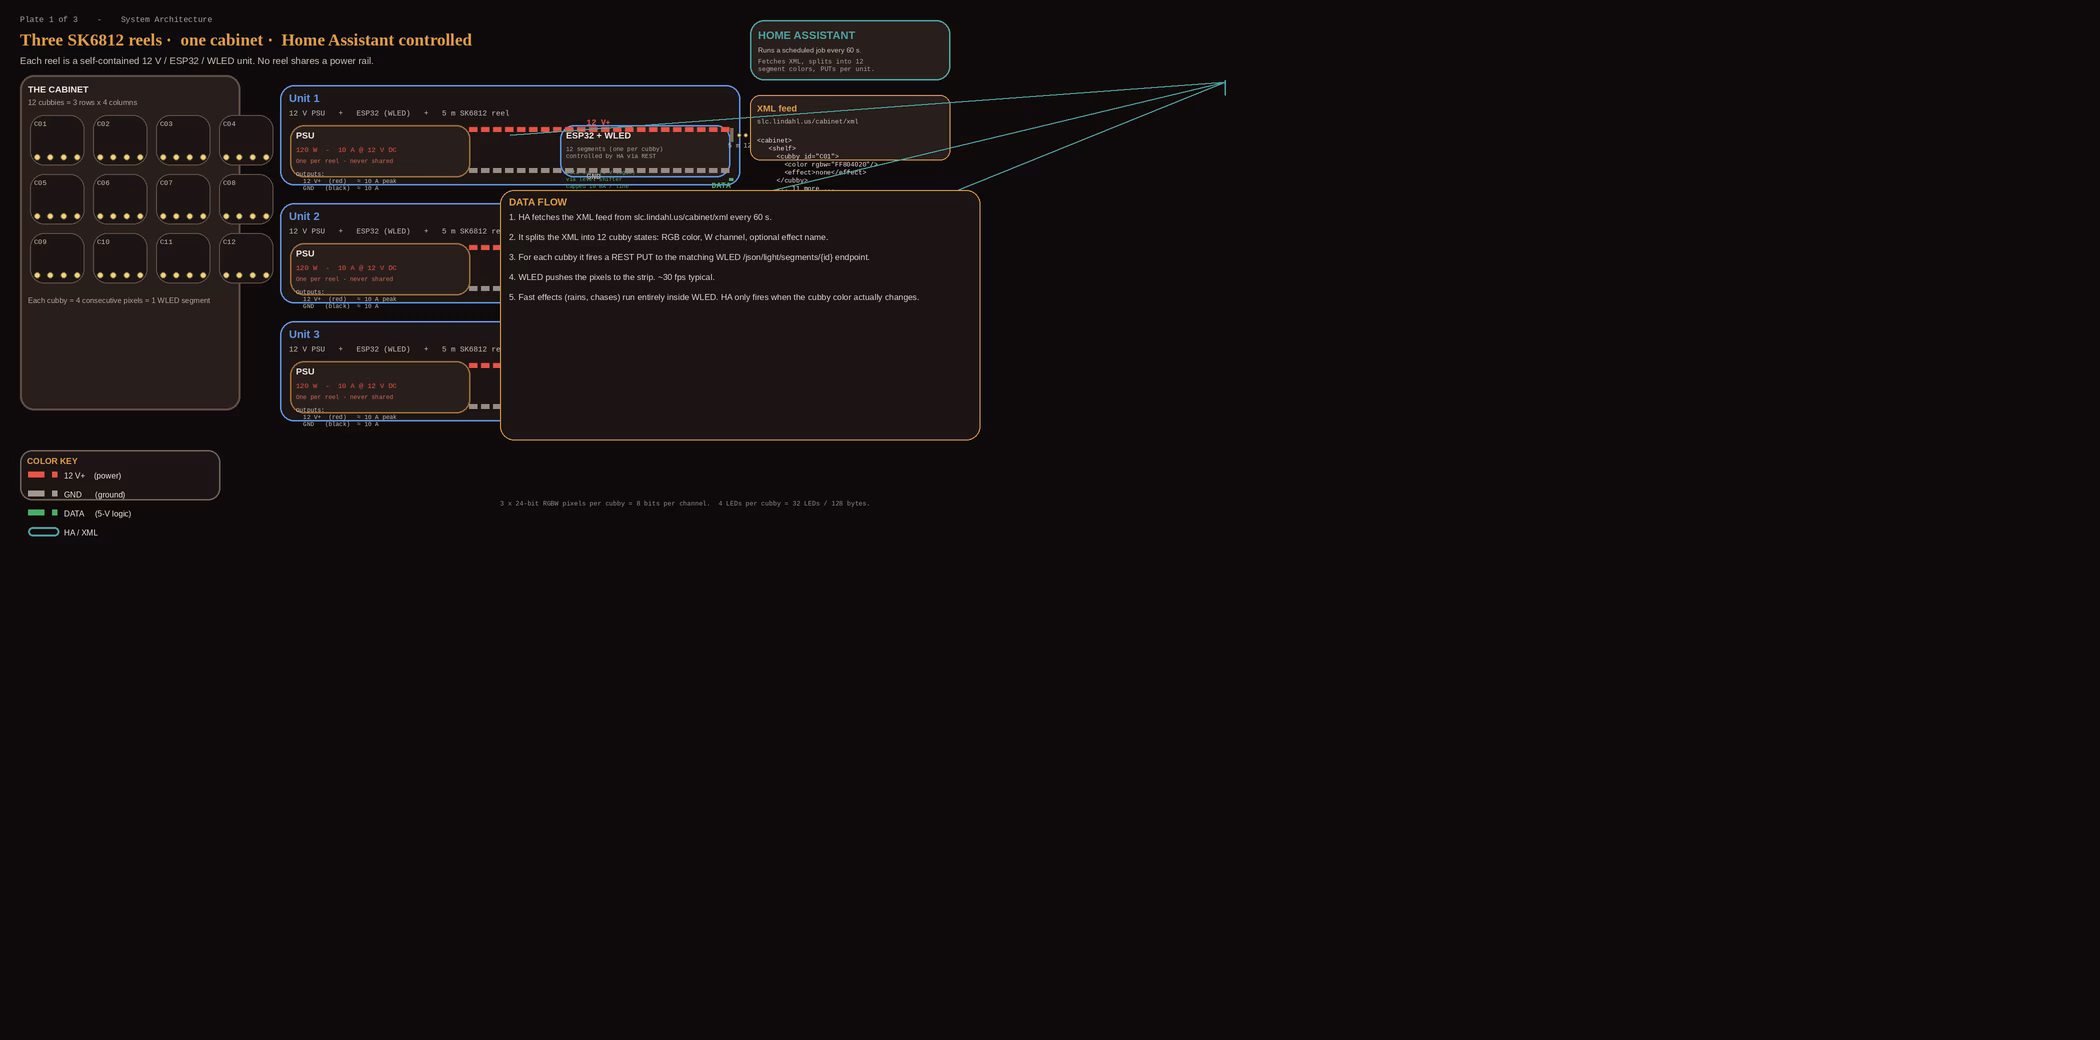Click the PSU box inside Unit 1
2100x1040 pixels.
[x=380, y=151]
